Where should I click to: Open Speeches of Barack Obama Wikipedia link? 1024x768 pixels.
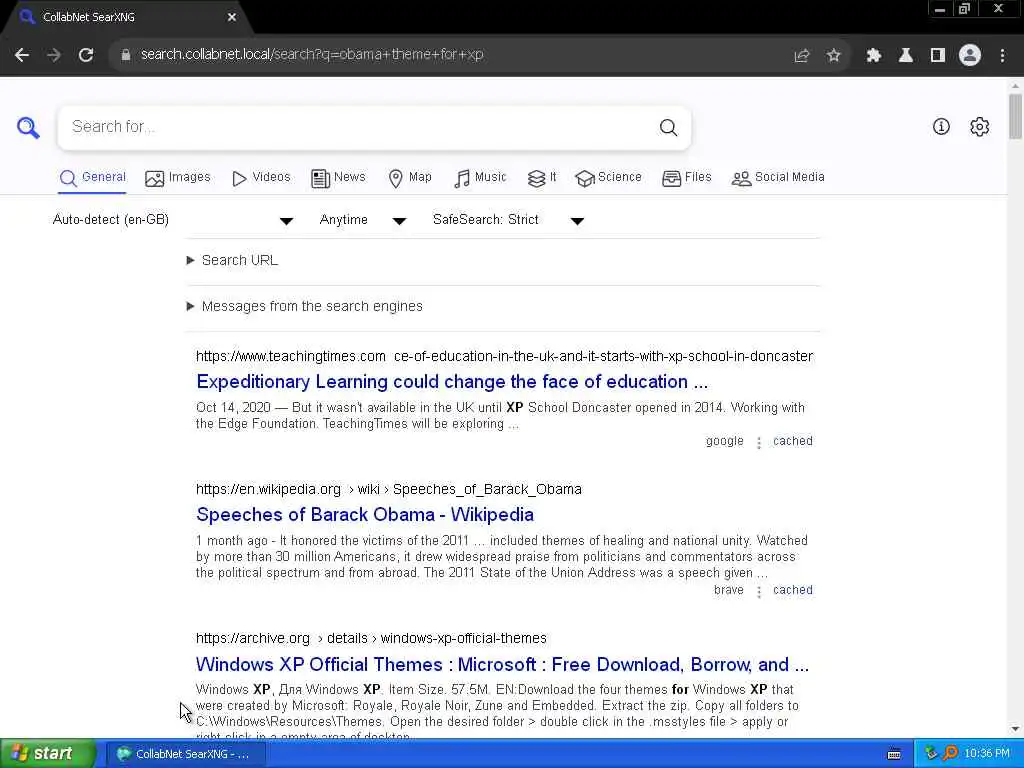365,515
